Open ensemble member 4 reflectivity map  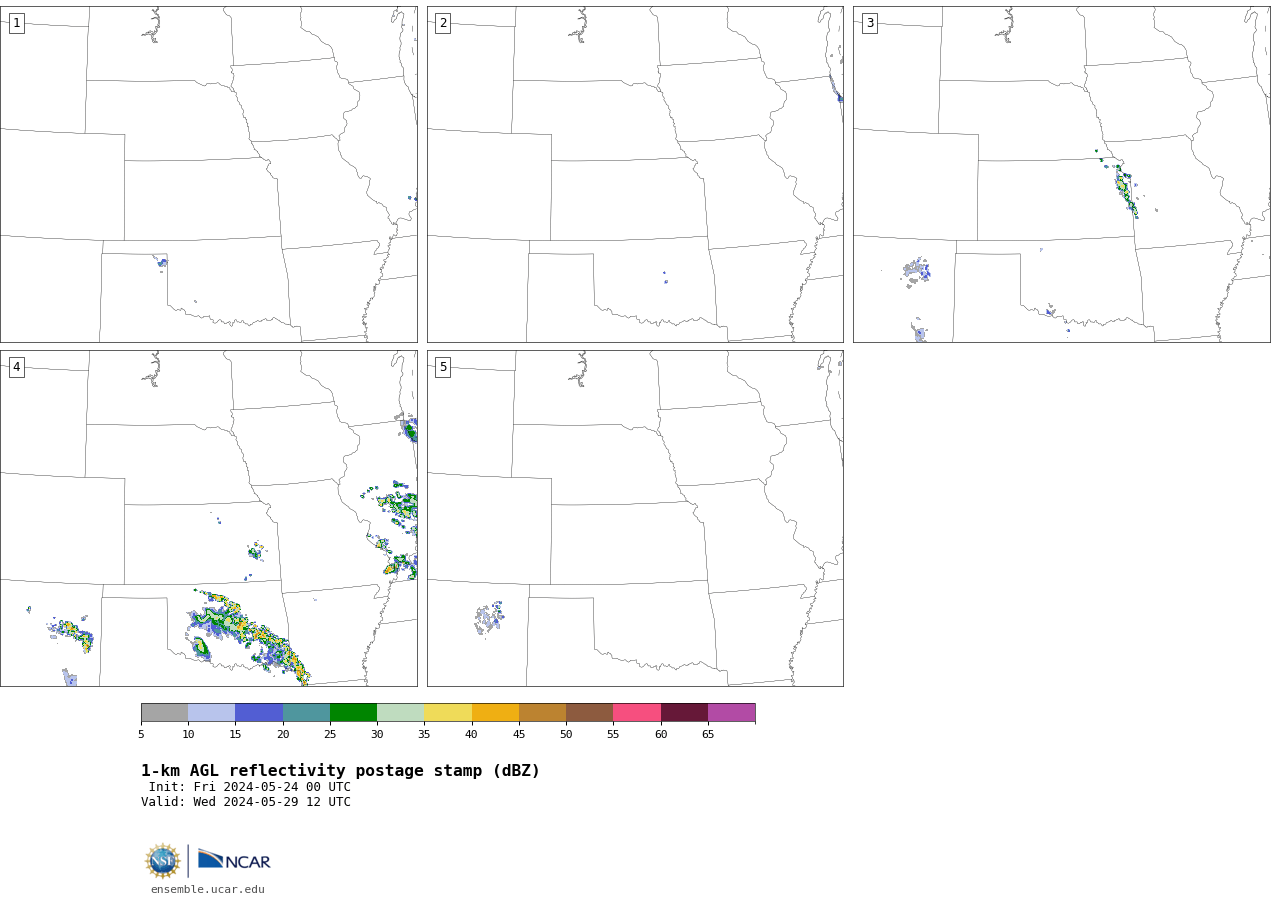click(209, 518)
